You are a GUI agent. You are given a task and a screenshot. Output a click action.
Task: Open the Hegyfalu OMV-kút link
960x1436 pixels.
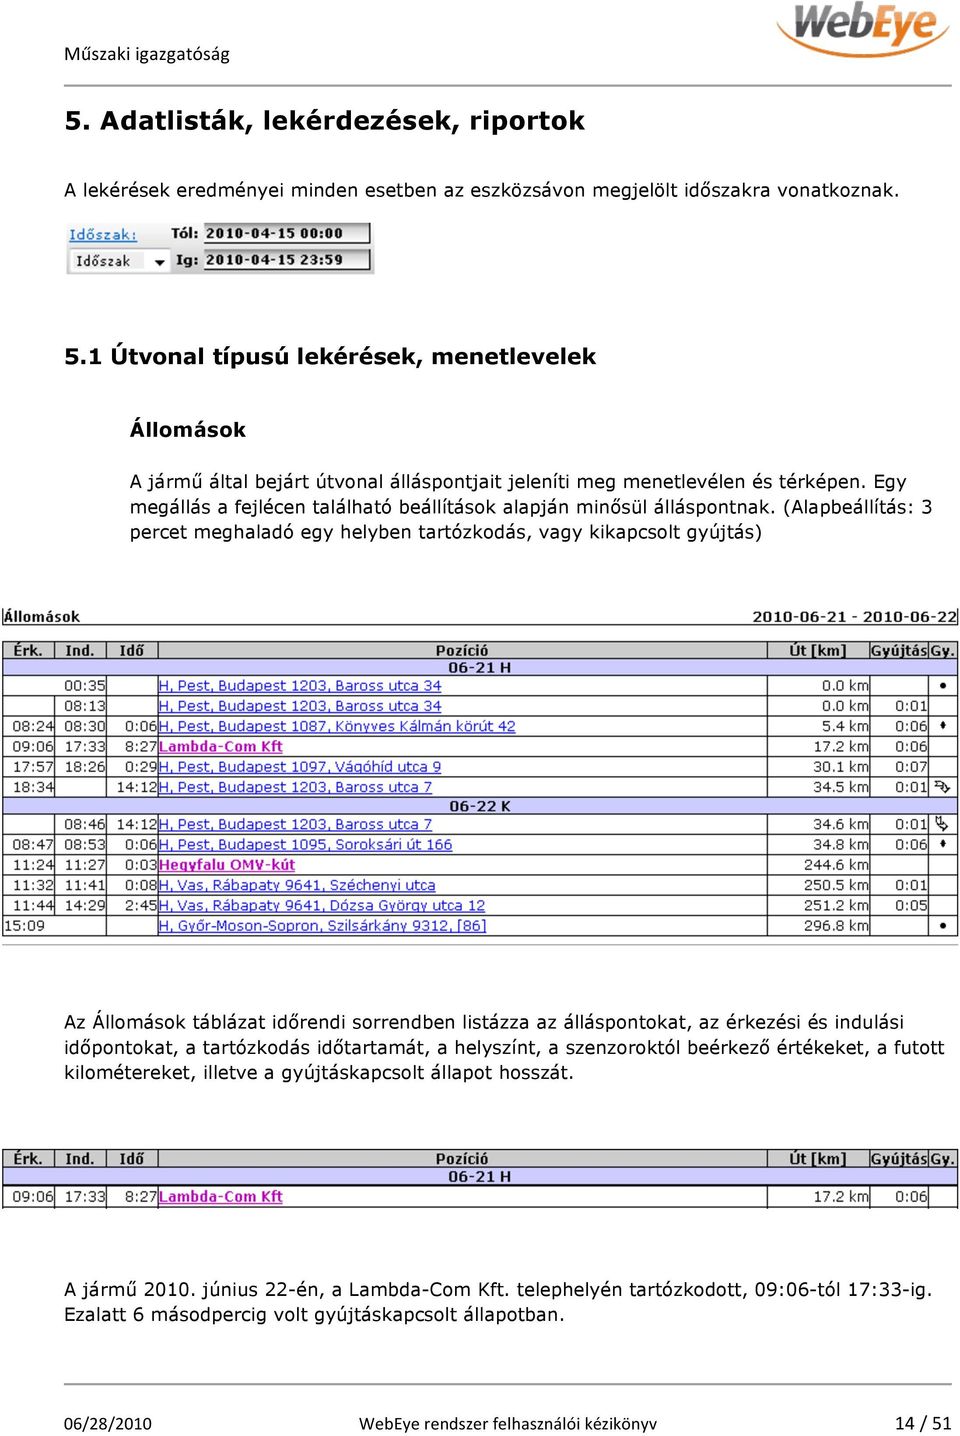click(x=227, y=865)
